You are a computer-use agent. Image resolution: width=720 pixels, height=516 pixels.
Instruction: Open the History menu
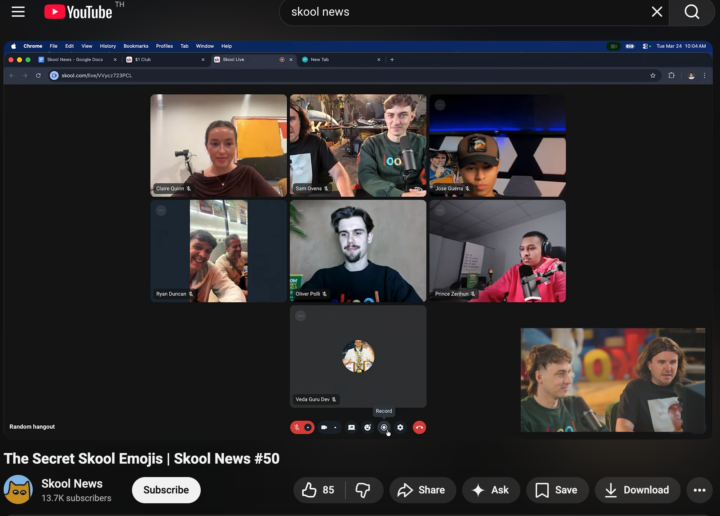coord(108,46)
